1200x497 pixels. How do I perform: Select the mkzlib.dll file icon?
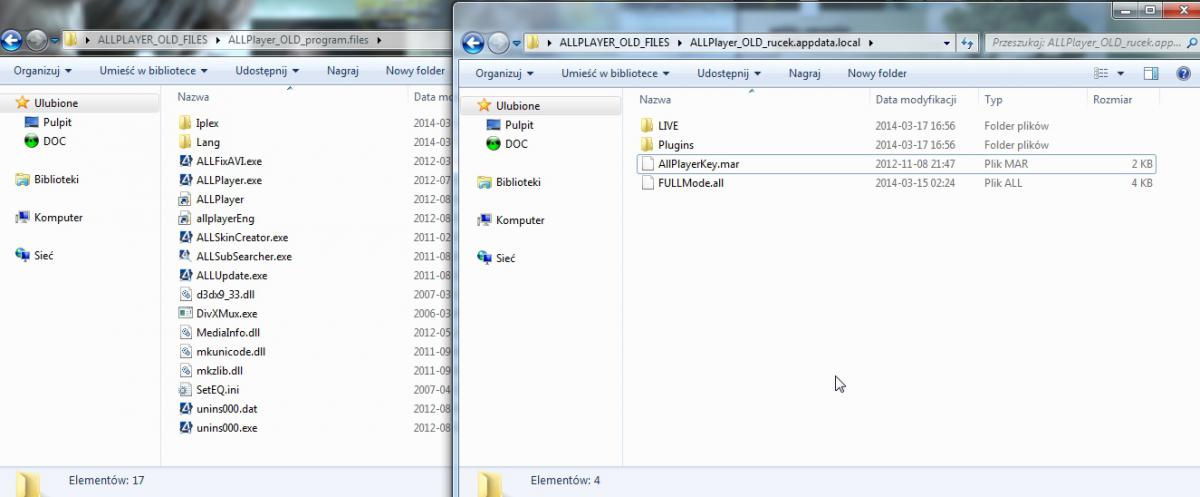(185, 370)
